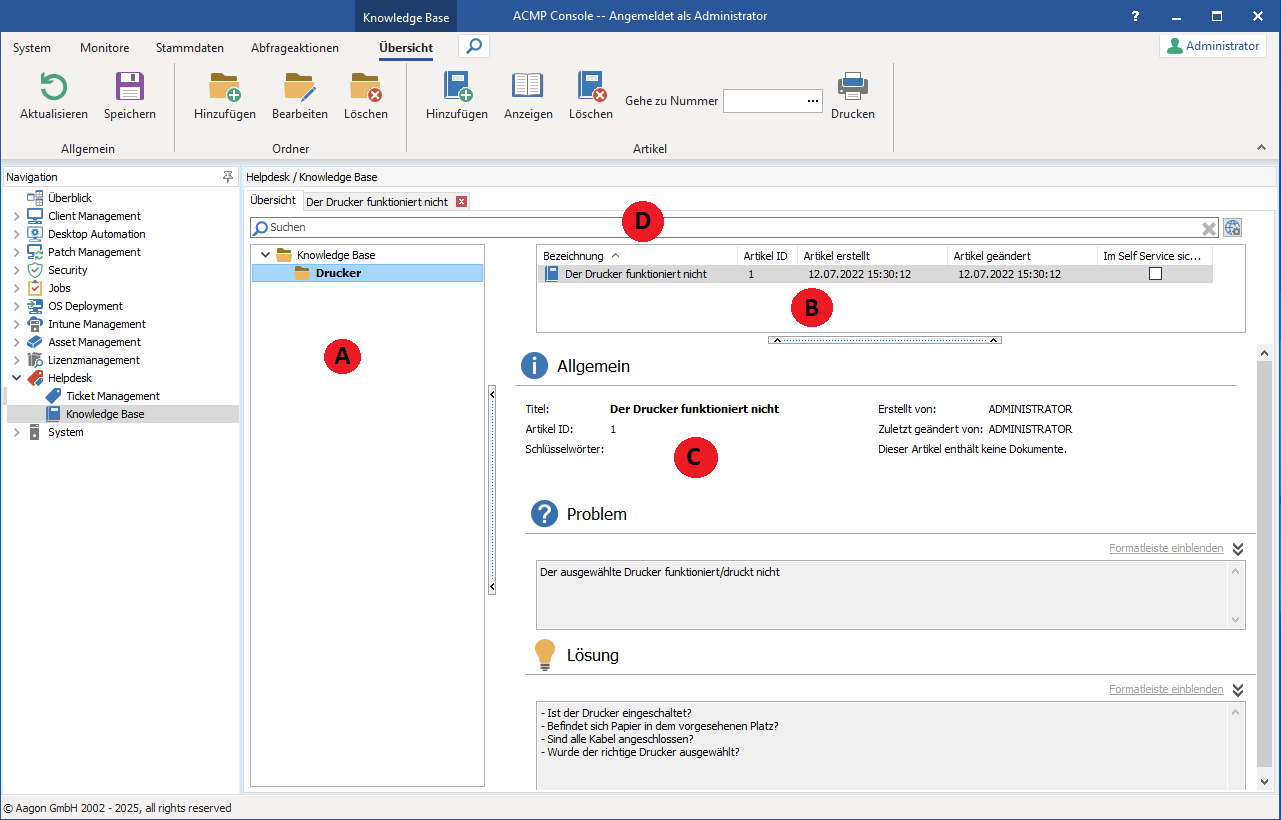The width and height of the screenshot is (1281, 820).
Task: Click the vertical scrollbar in article details
Action: tap(1264, 560)
